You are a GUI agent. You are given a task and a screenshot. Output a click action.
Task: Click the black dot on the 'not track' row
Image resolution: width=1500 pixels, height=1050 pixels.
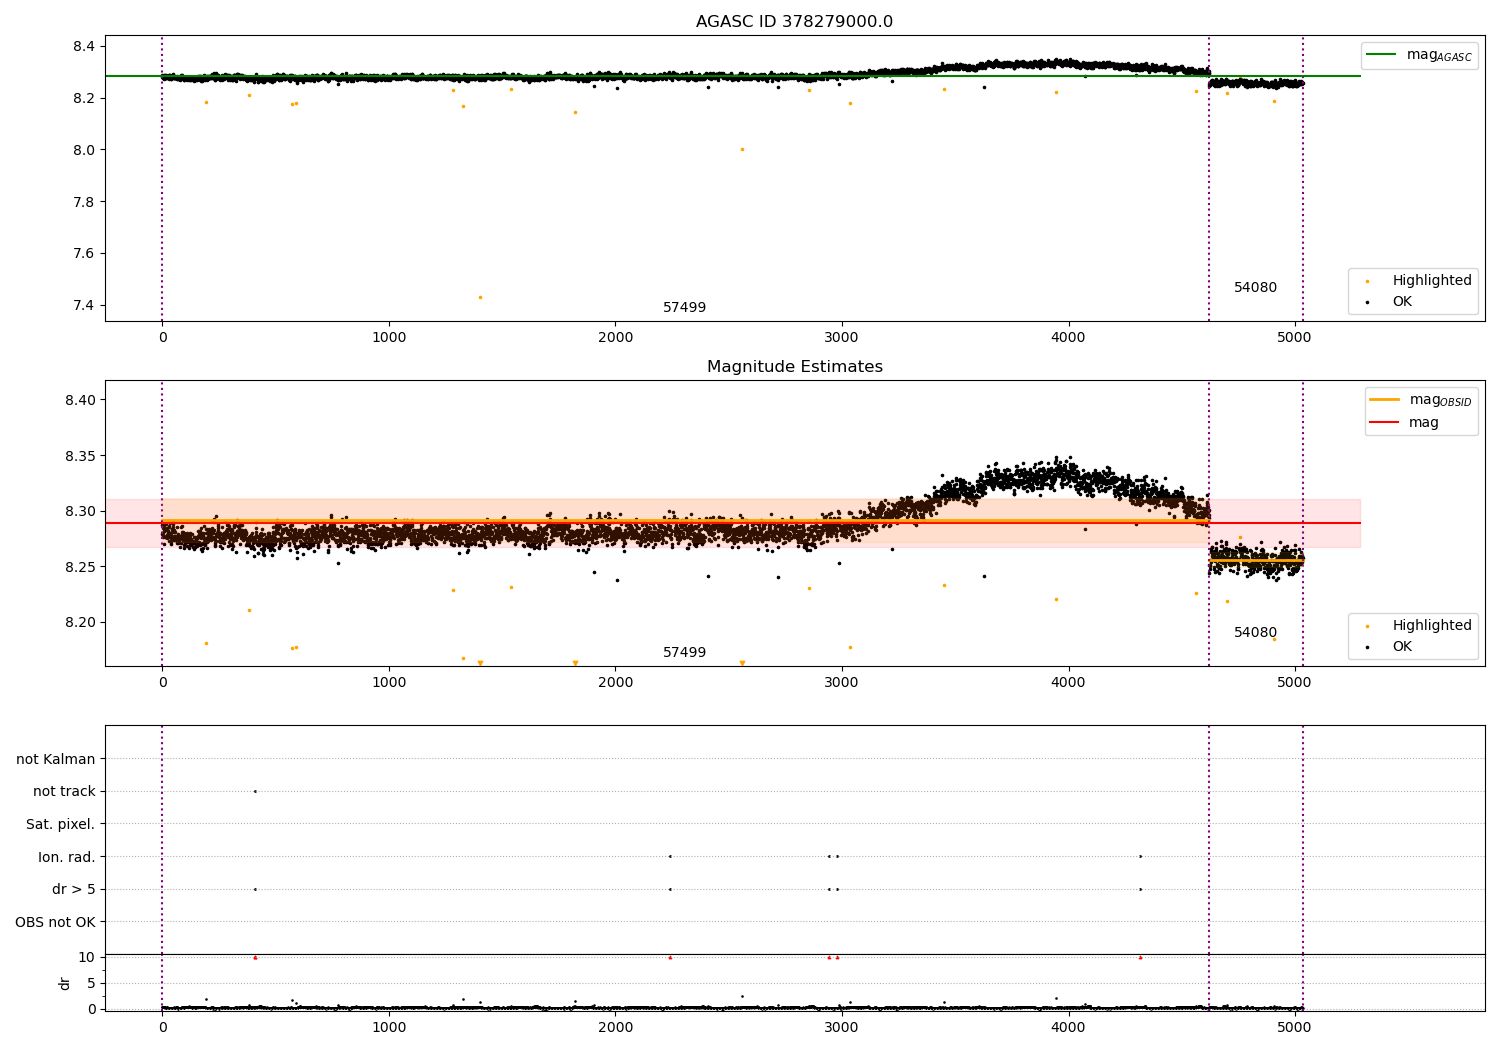coord(255,791)
